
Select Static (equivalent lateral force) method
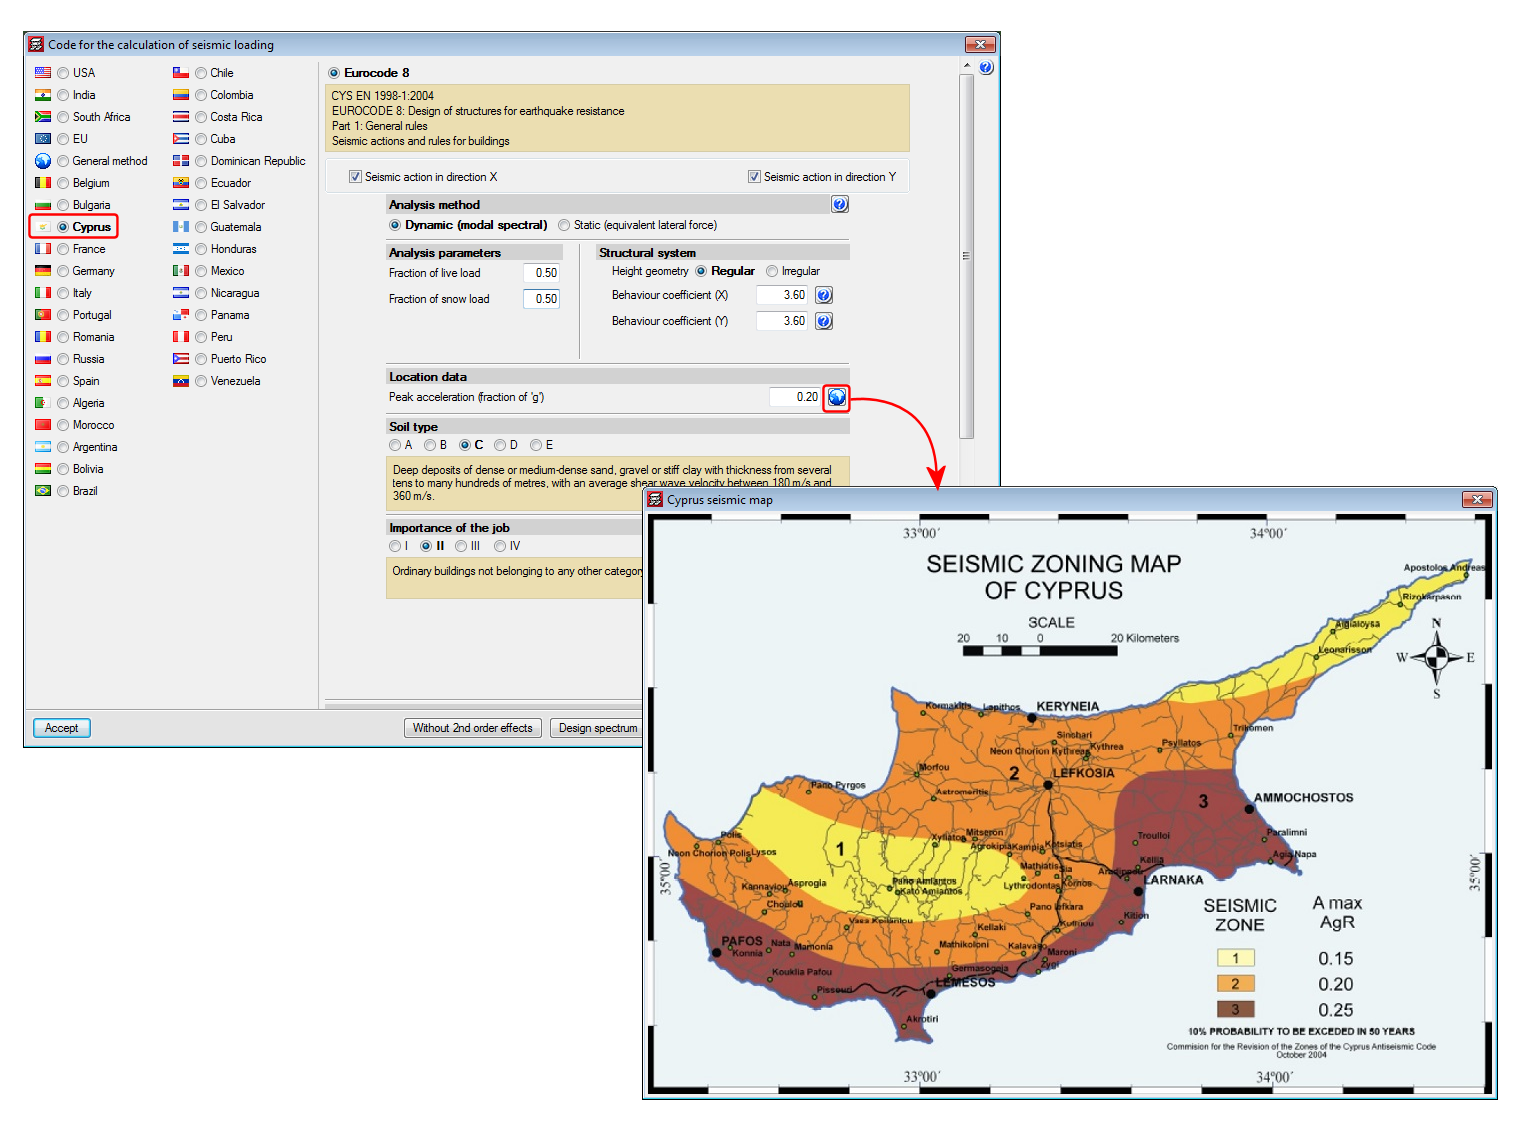[565, 226]
